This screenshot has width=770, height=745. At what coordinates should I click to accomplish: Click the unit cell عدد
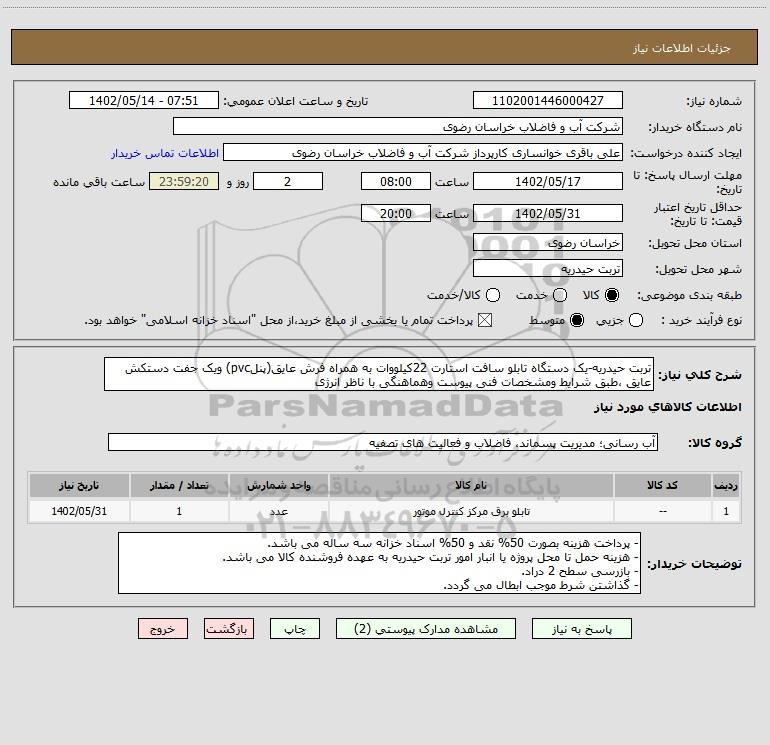coord(278,512)
